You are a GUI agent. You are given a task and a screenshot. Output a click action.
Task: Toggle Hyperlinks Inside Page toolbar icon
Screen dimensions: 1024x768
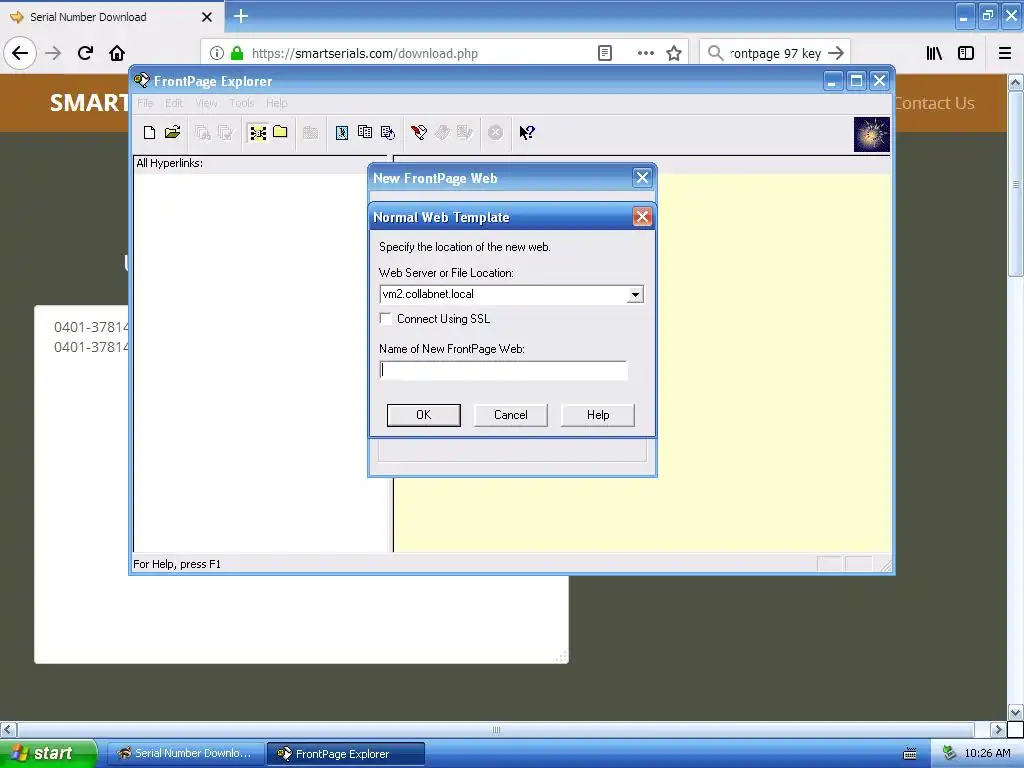388,133
